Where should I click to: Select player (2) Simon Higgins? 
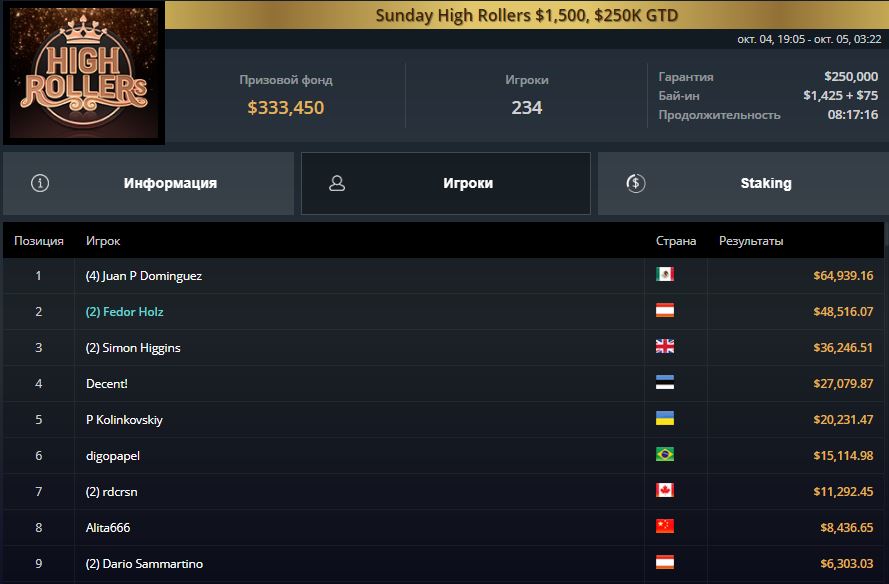[x=133, y=348]
